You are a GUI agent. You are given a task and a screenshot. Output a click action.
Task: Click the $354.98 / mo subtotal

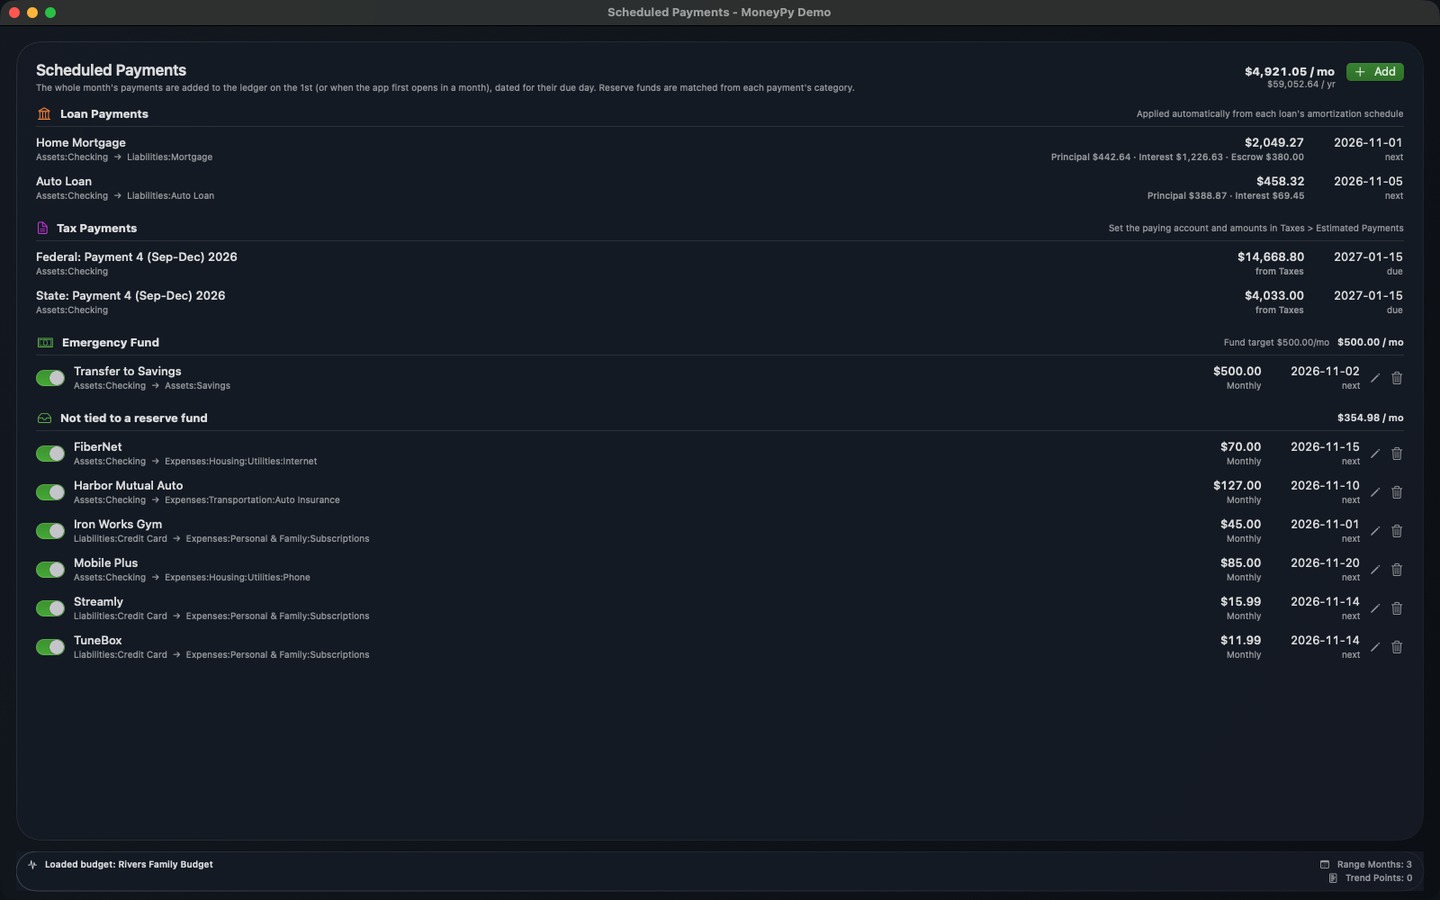[x=1370, y=418]
